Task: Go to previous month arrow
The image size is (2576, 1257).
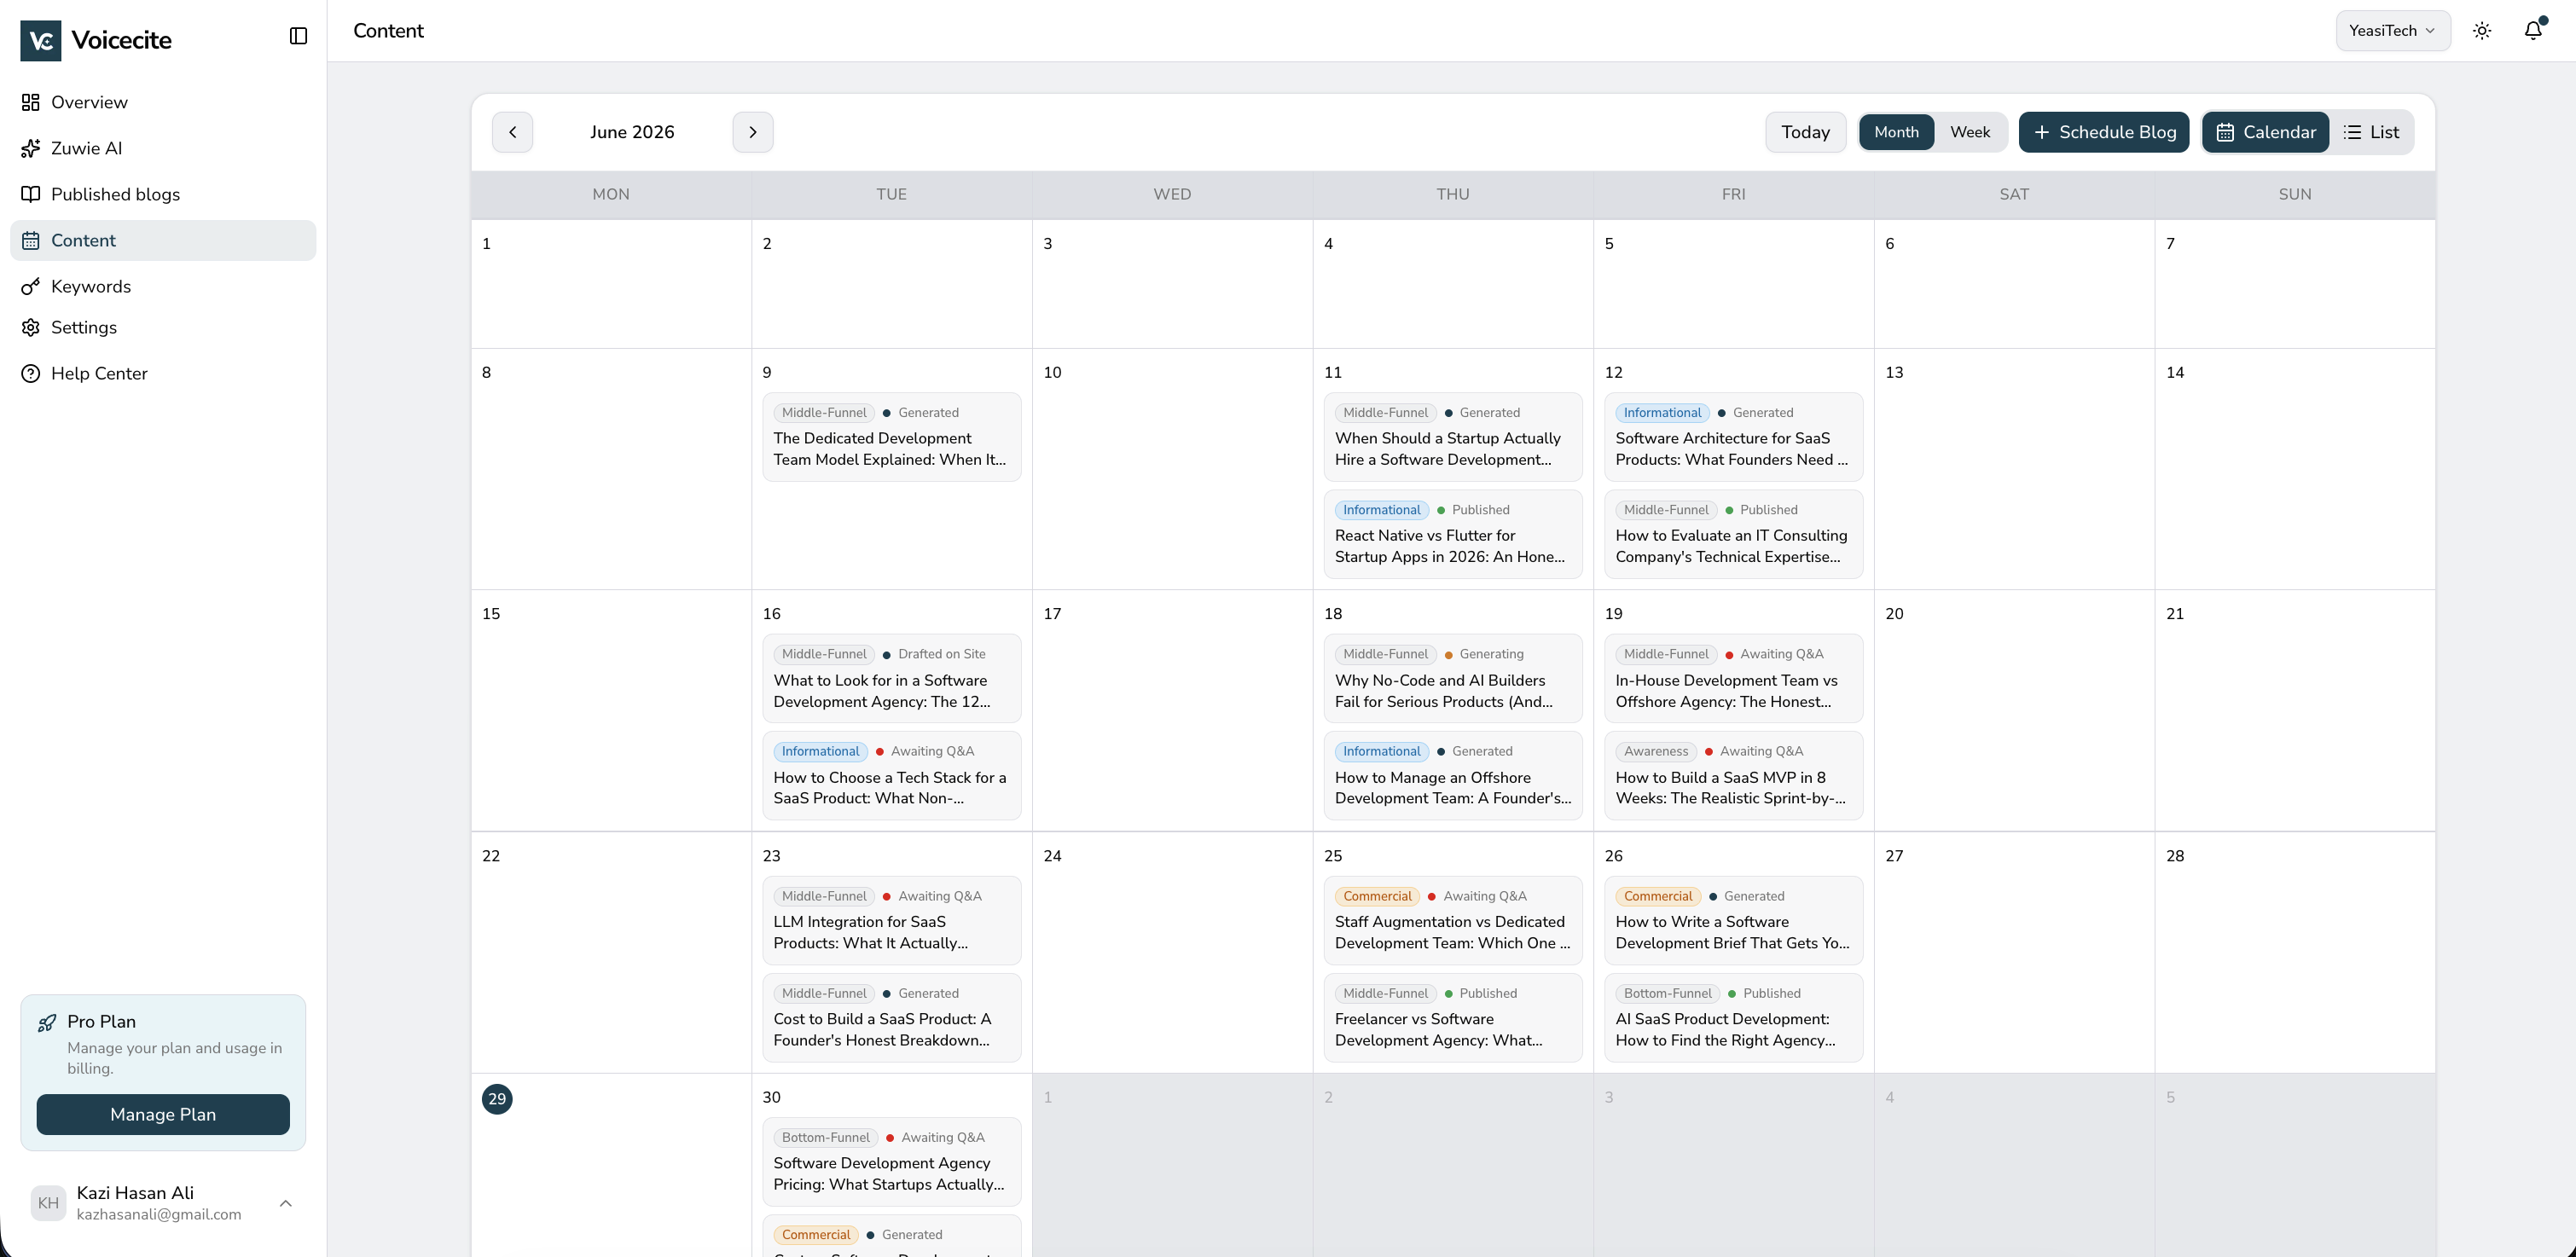Action: (x=512, y=132)
